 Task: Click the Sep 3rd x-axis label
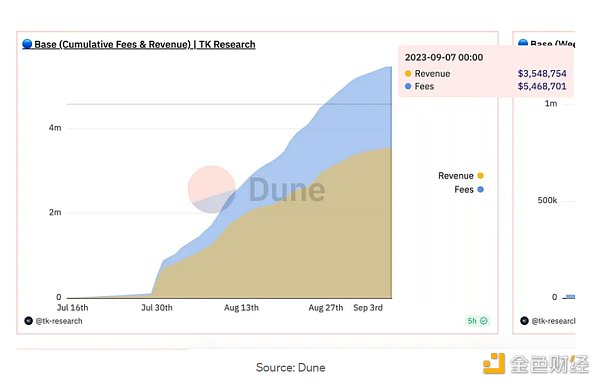[x=368, y=308]
